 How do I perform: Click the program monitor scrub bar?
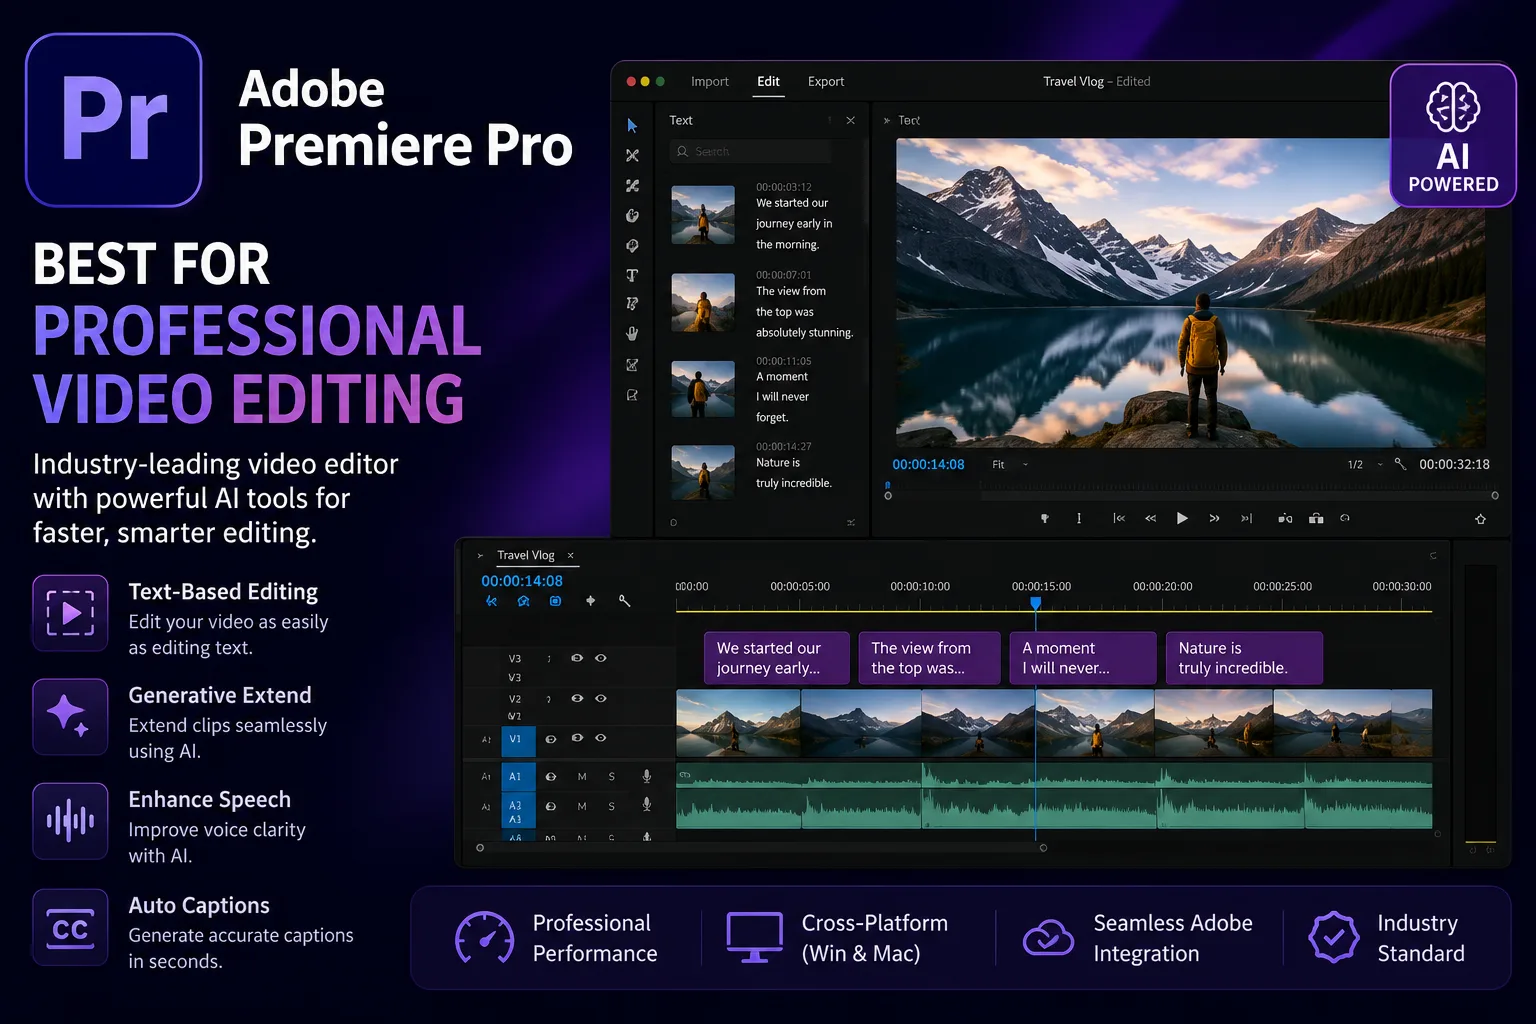click(x=1191, y=495)
